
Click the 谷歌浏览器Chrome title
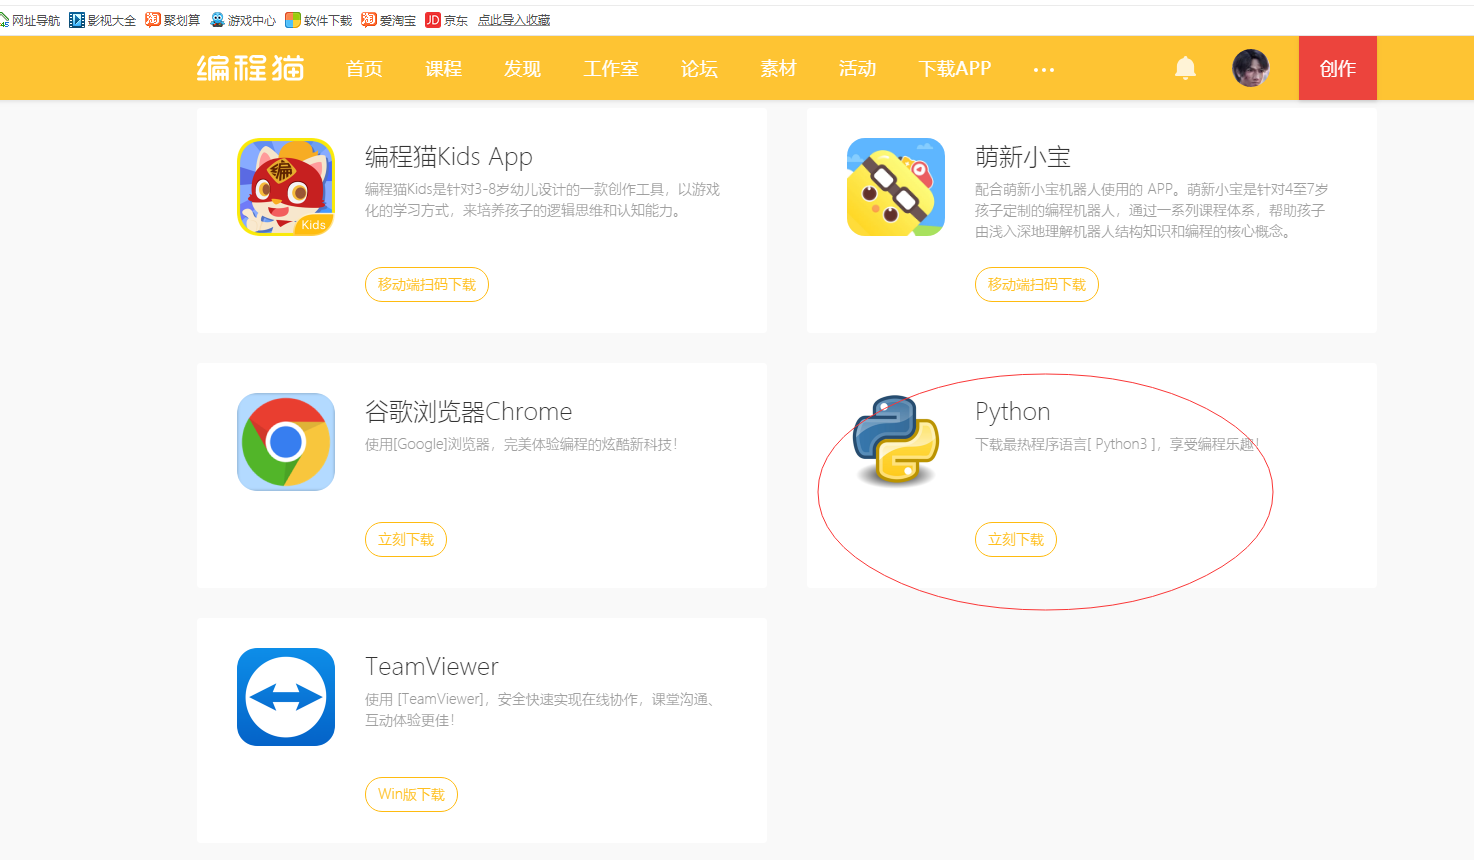(469, 412)
